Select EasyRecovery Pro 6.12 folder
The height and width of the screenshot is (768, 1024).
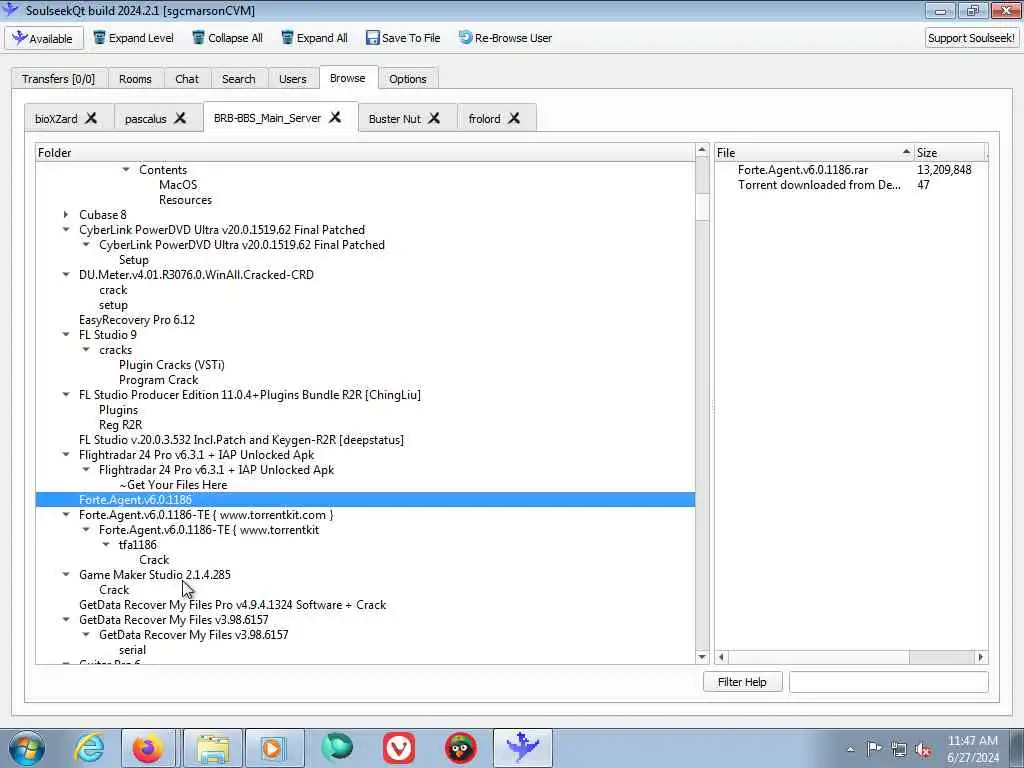click(136, 320)
